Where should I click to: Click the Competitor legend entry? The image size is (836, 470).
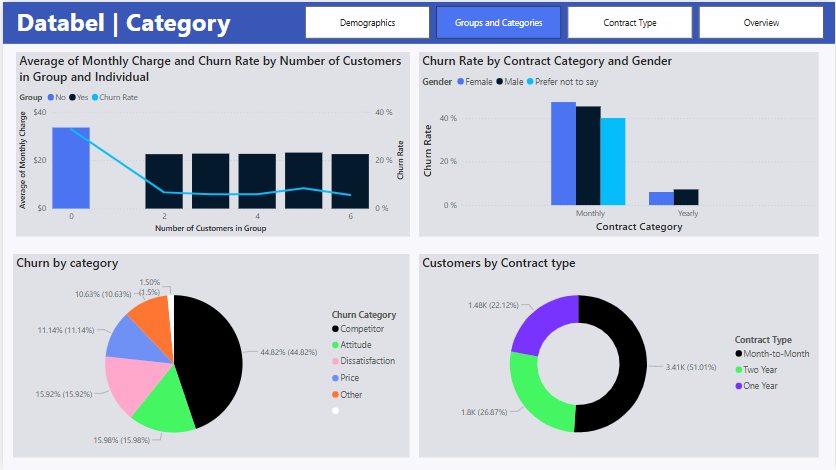coord(358,329)
